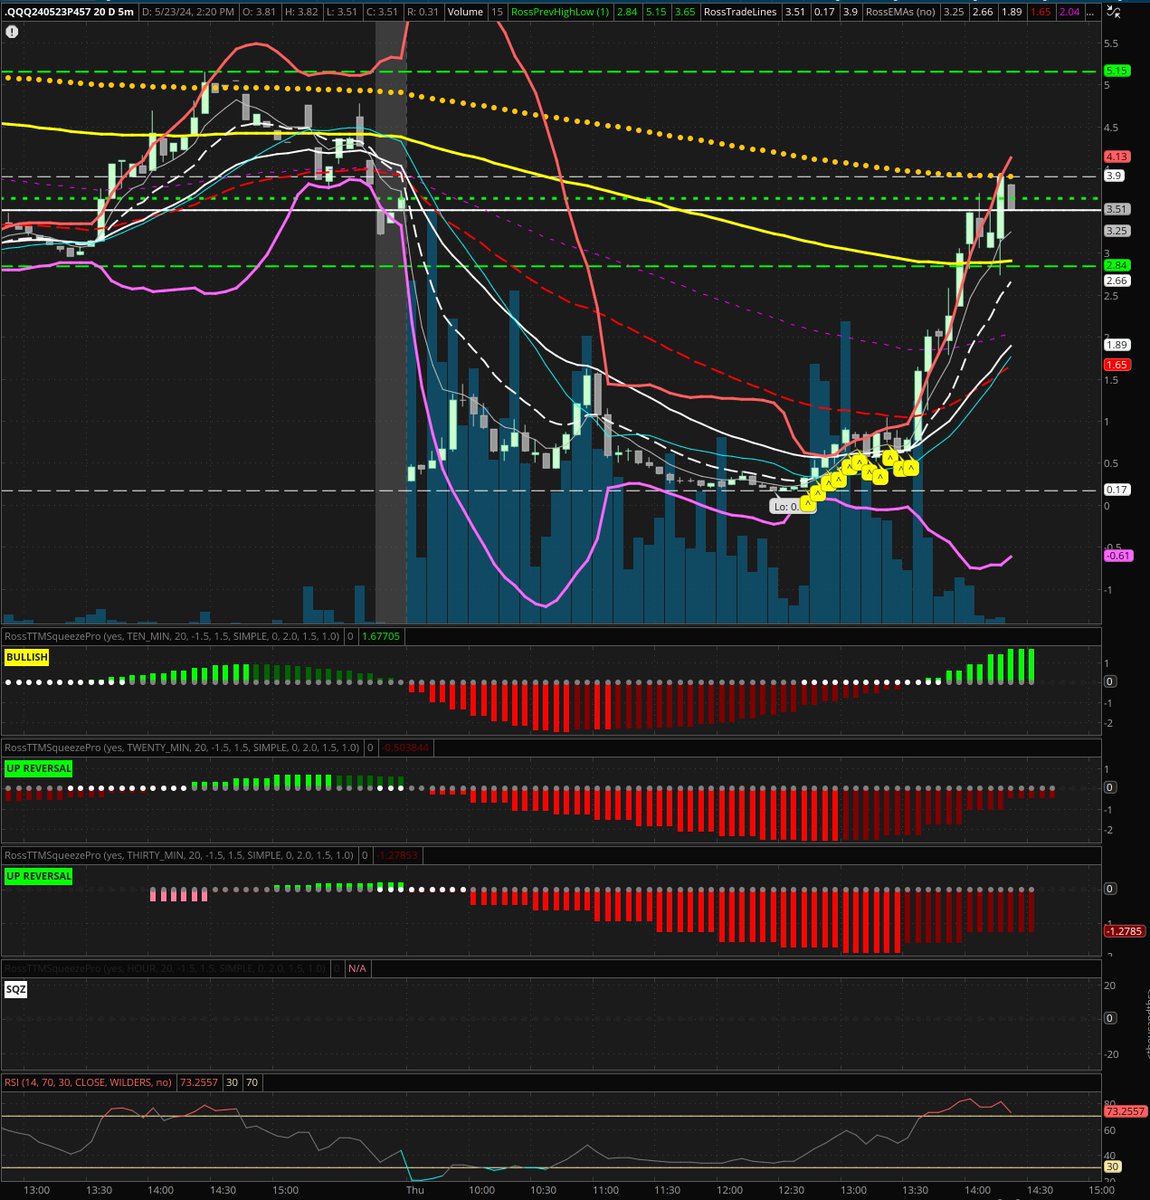1150x1200 pixels.
Task: Click the magenta 2.04 value in the header
Action: point(1069,12)
